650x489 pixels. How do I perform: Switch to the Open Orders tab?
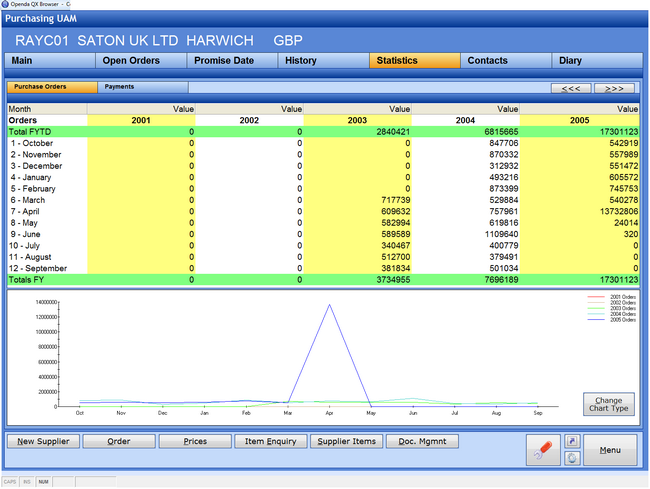pyautogui.click(x=141, y=61)
